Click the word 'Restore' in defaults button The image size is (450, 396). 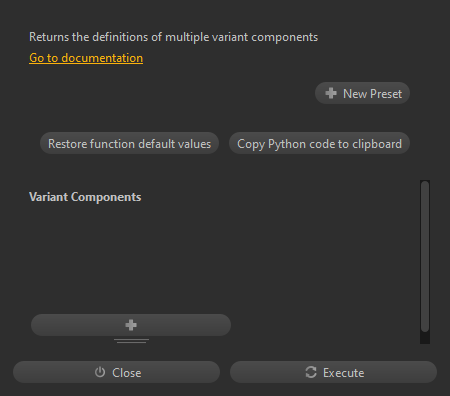pyautogui.click(x=67, y=144)
